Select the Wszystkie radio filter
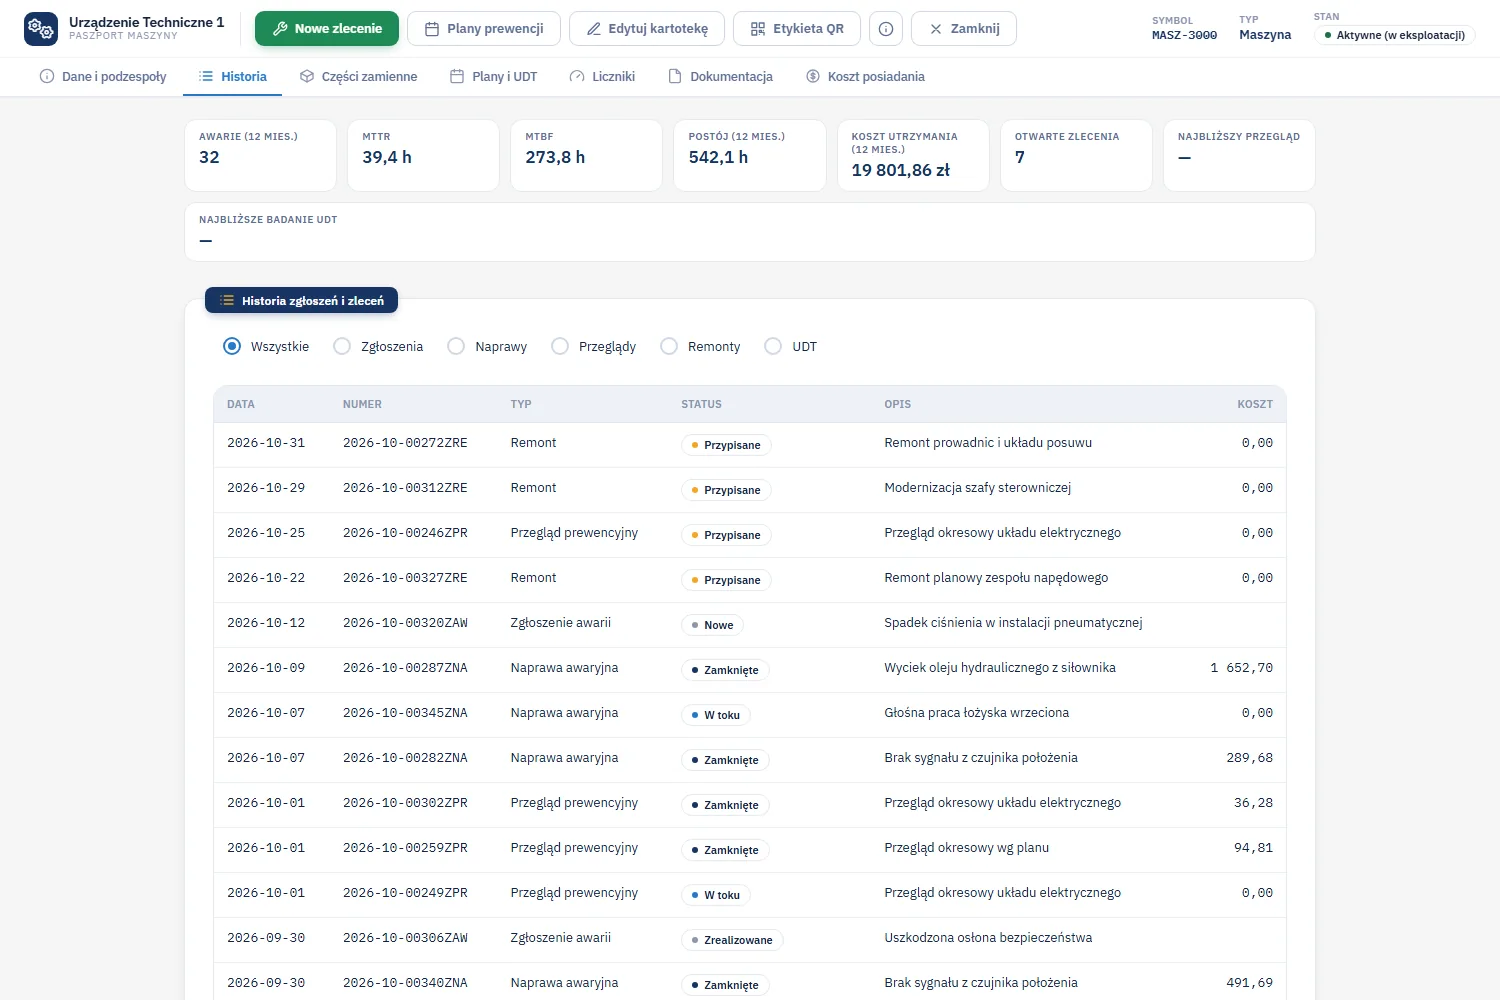 232,346
